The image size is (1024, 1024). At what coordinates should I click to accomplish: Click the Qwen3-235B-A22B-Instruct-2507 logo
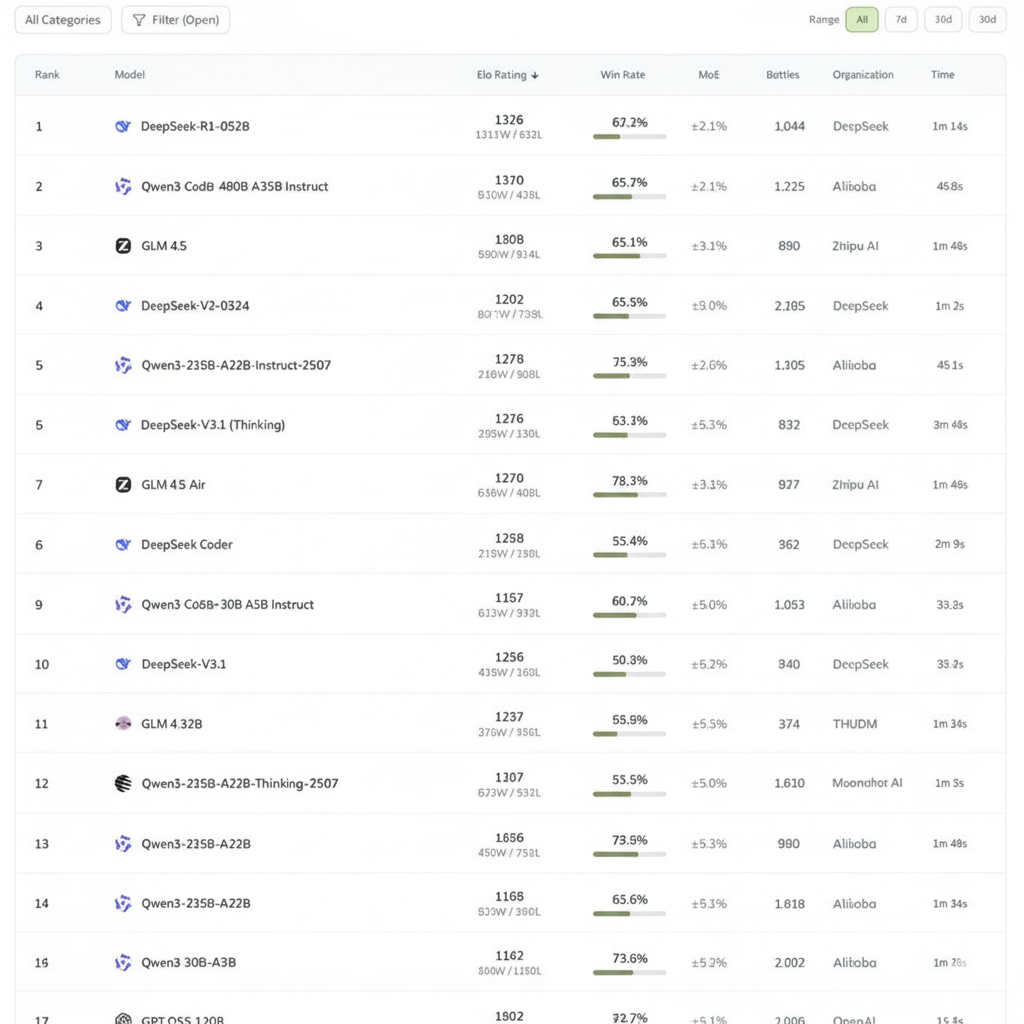click(123, 365)
